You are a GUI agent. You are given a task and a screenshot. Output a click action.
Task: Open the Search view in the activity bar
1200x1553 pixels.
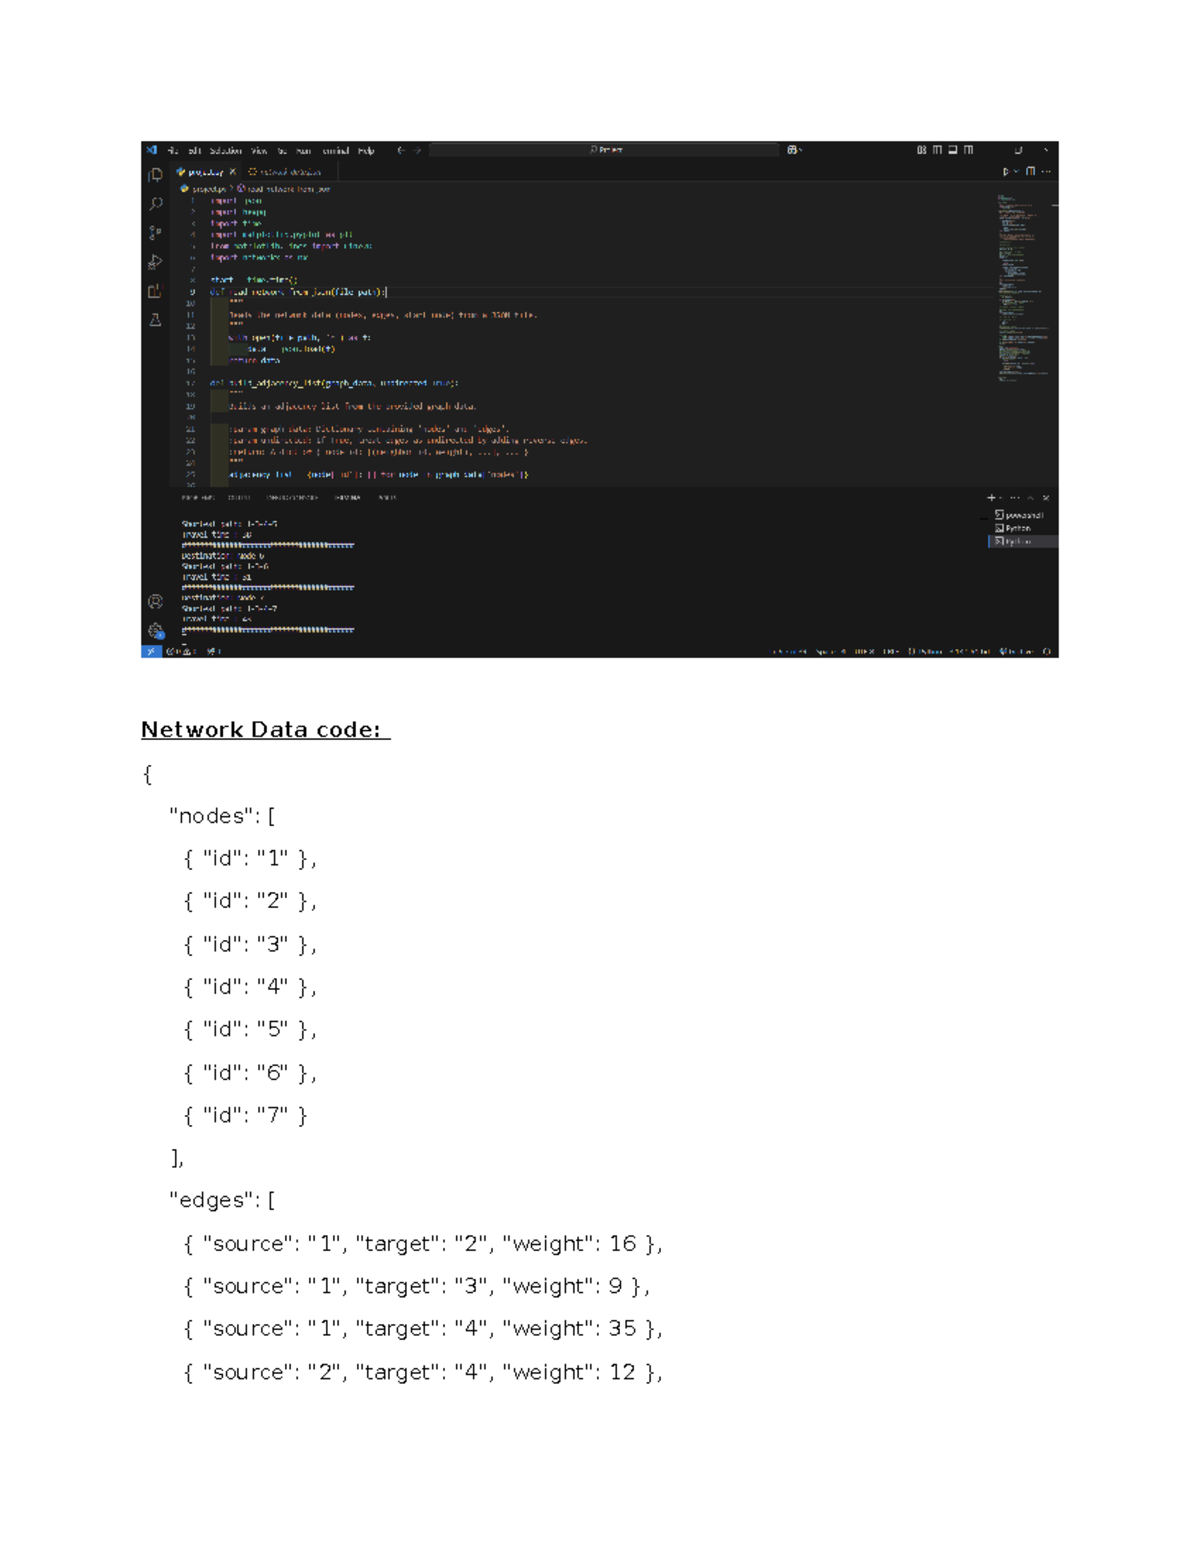click(x=155, y=203)
